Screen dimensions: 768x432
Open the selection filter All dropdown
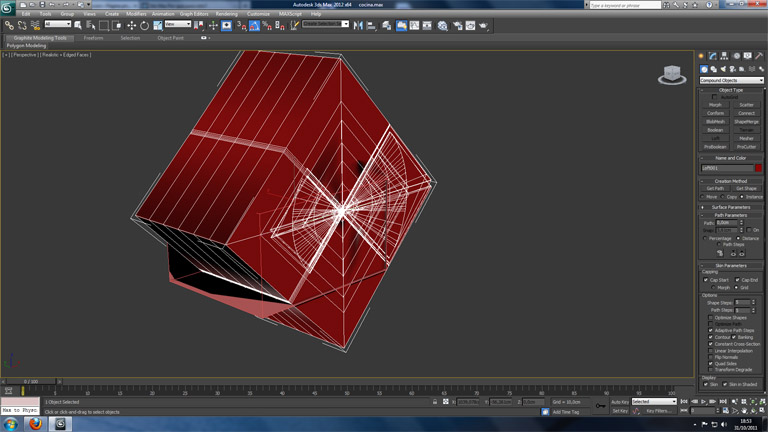[x=57, y=25]
